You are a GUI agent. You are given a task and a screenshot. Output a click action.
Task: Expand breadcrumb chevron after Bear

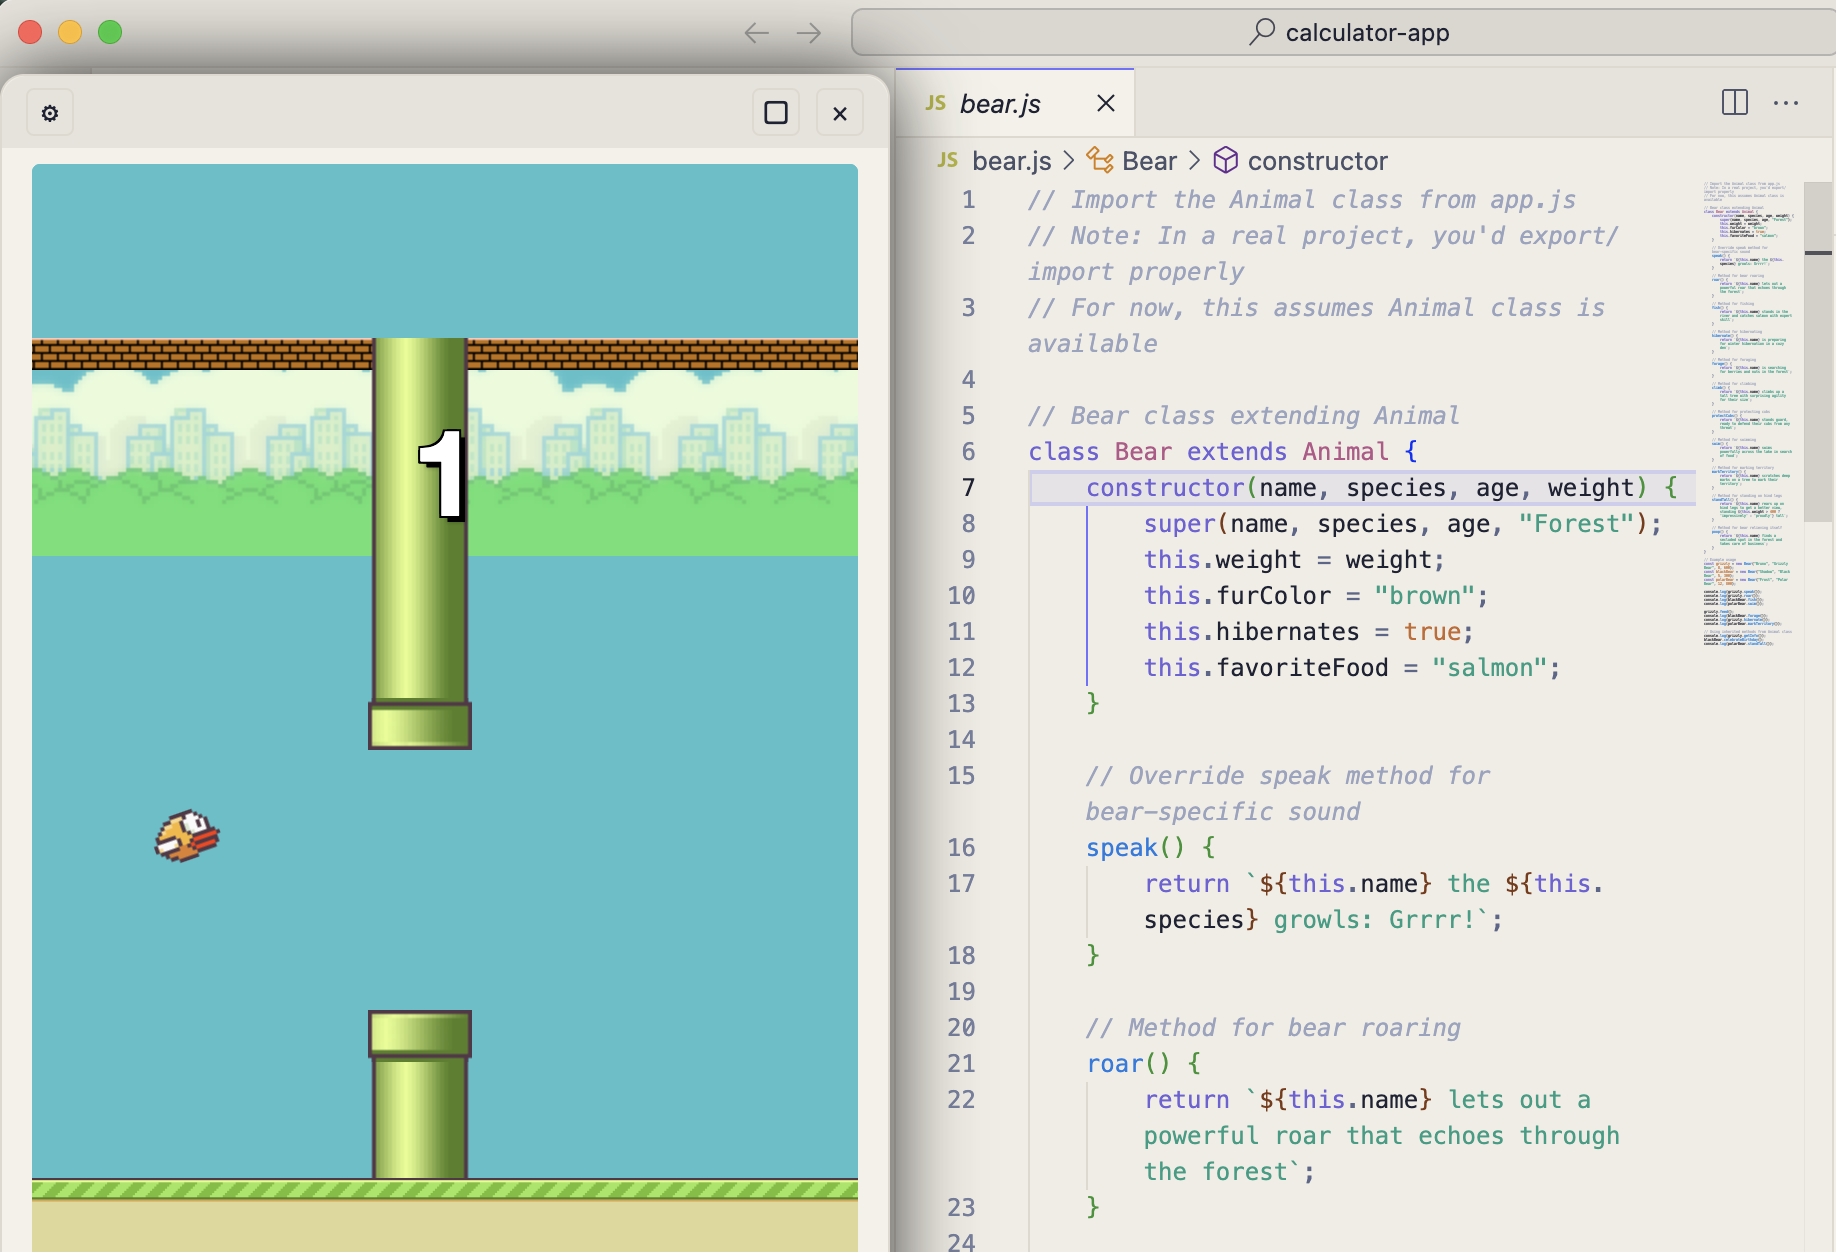(x=1195, y=160)
